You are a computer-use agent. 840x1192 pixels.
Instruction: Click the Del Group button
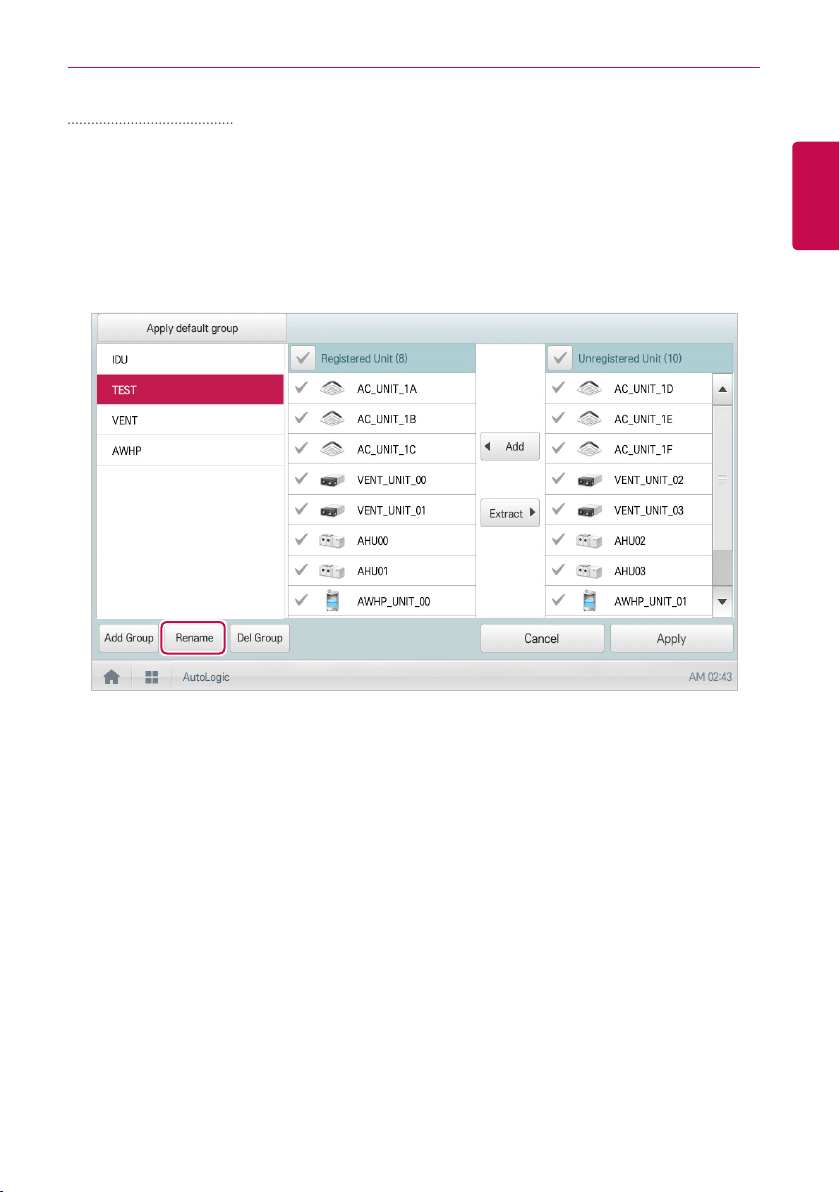click(259, 639)
